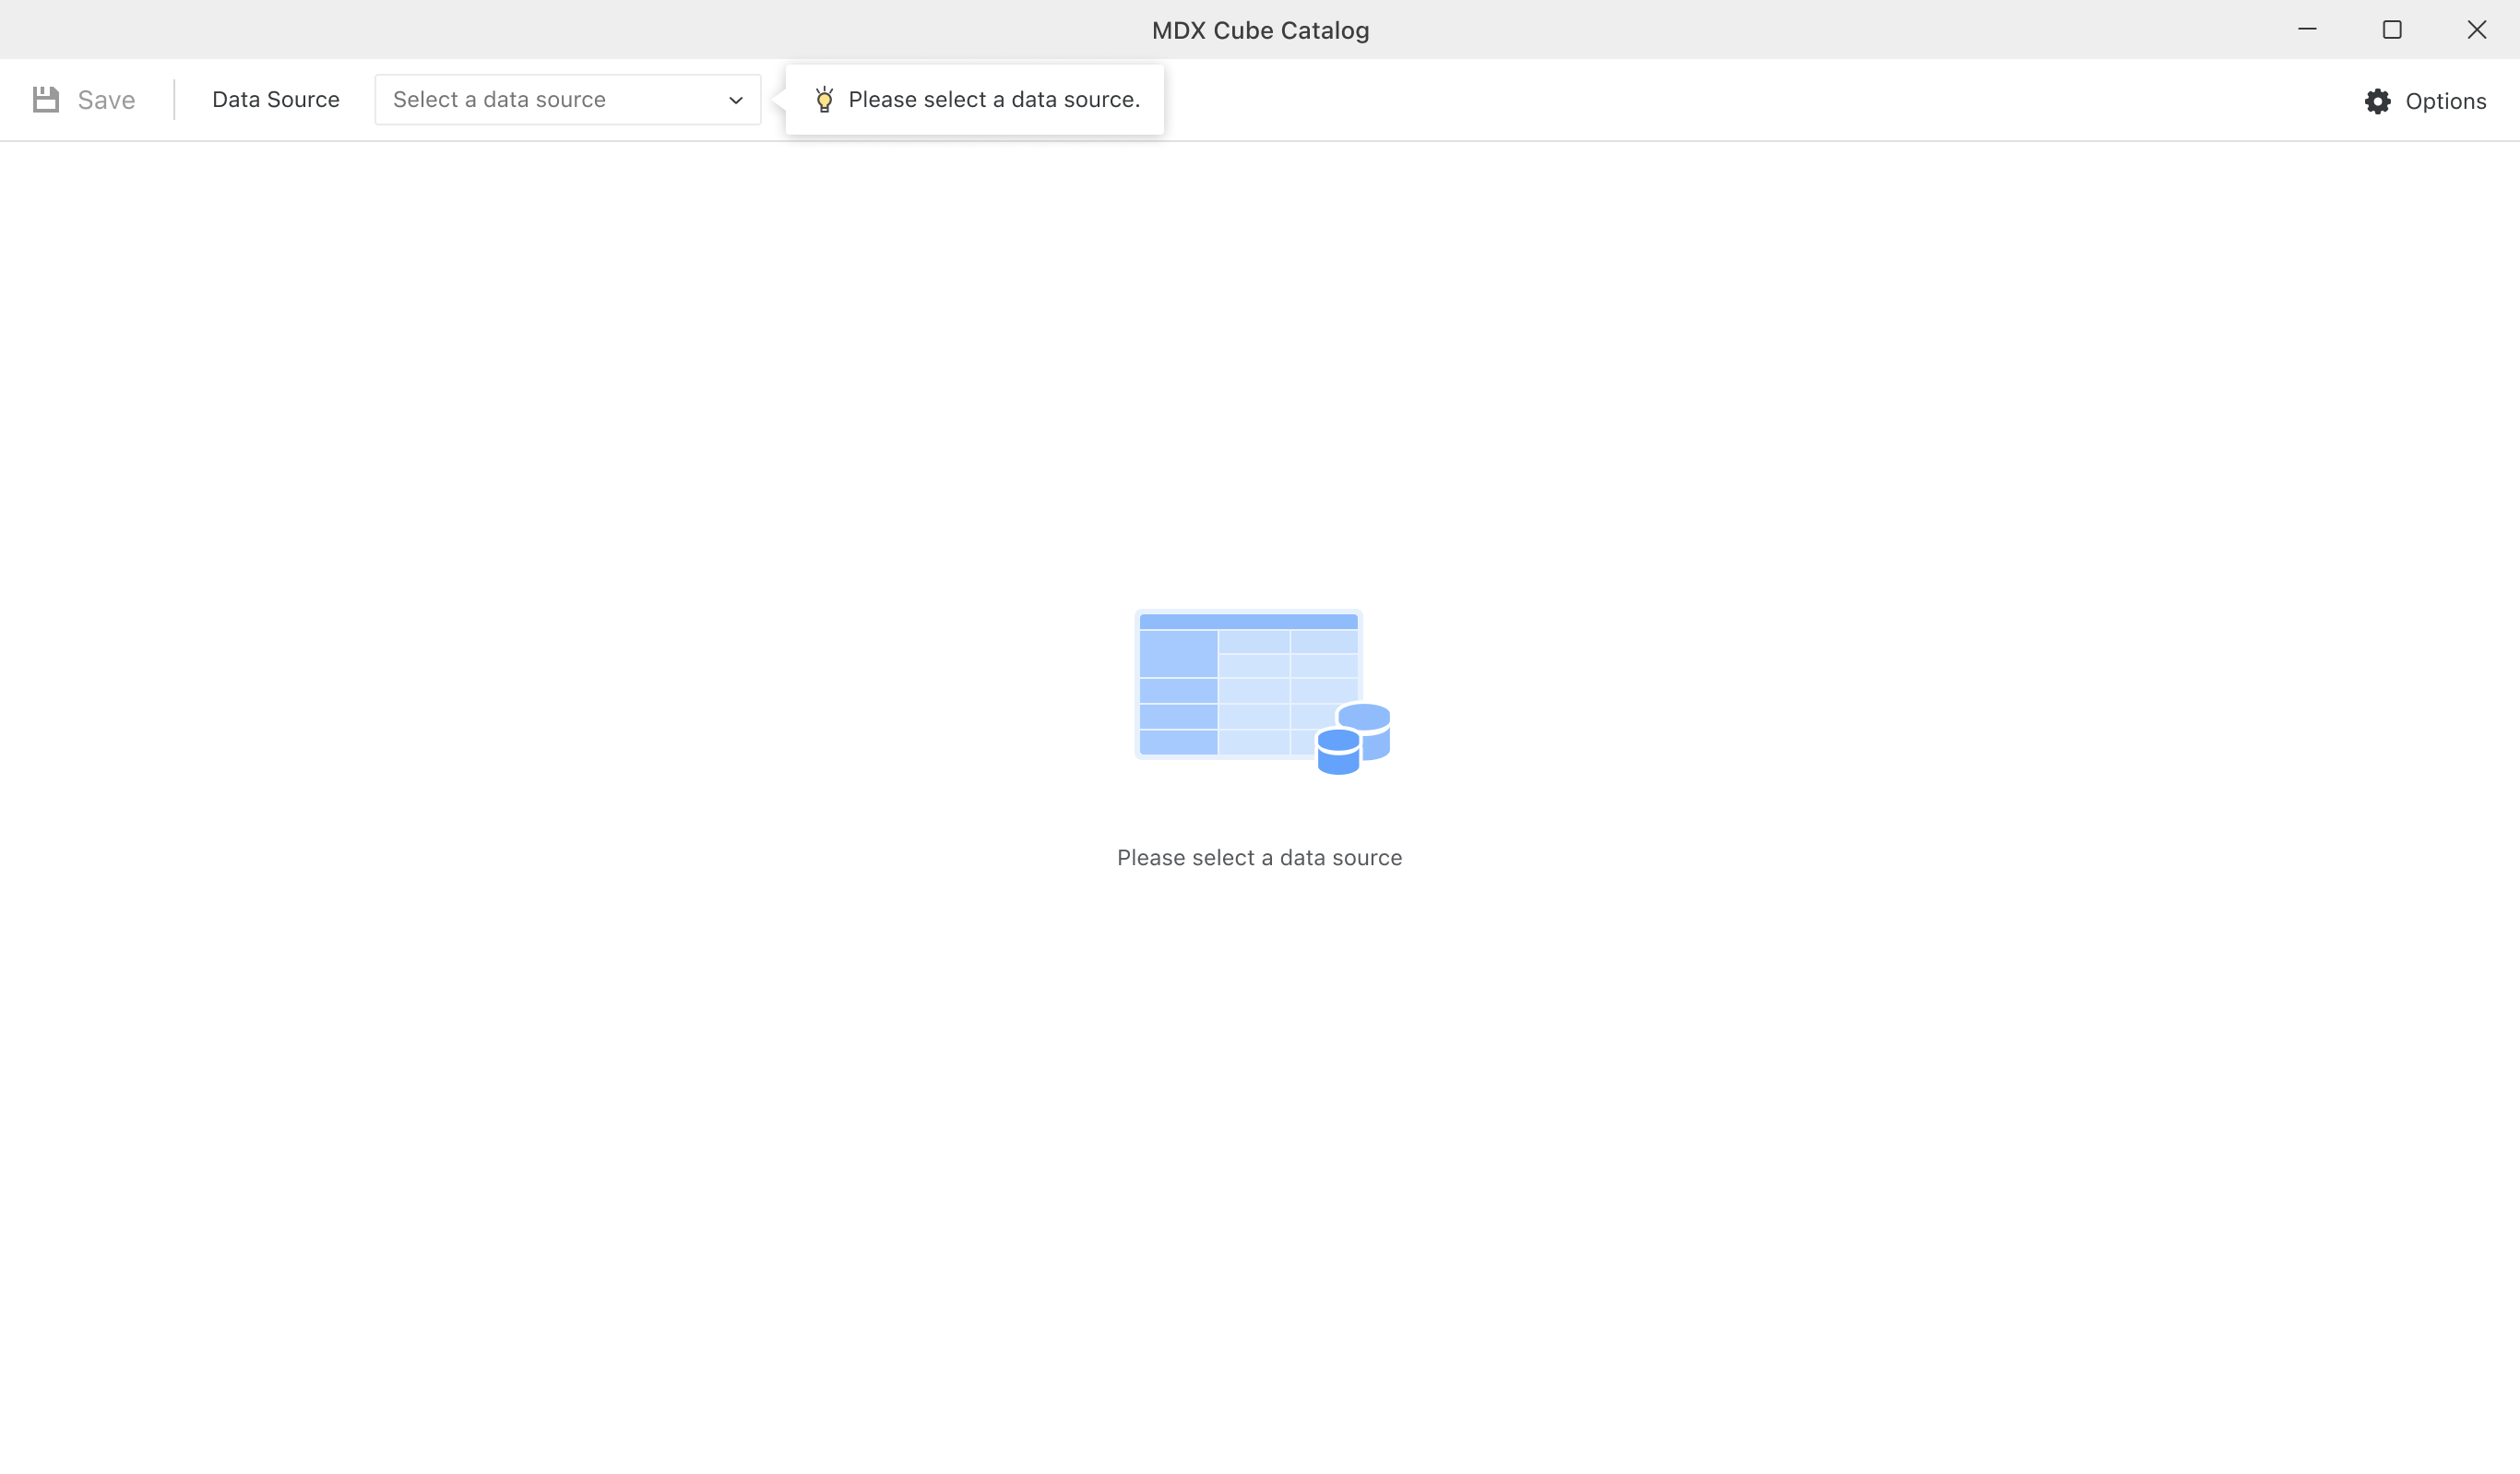Click the 'Please select a data source.' tooltip text
The image size is (2520, 1474).
(994, 100)
